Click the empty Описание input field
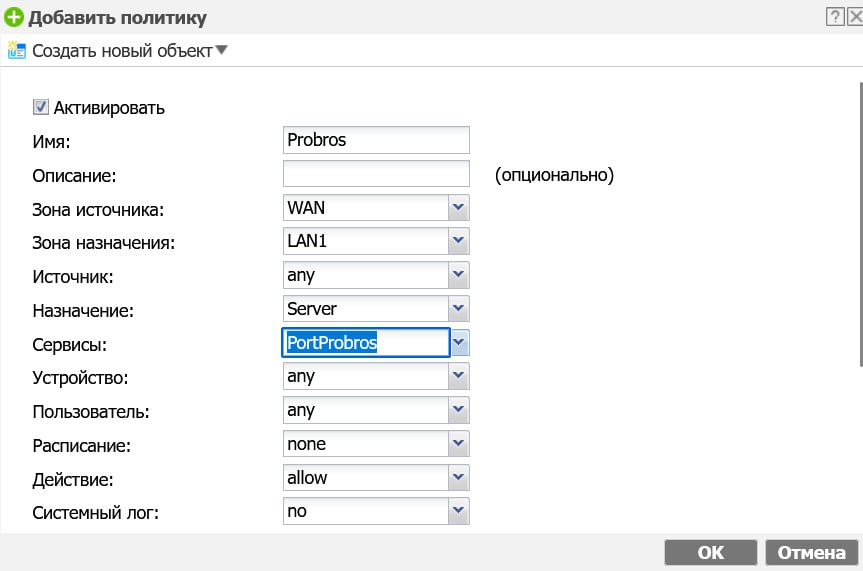Image resolution: width=863 pixels, height=571 pixels. (x=376, y=174)
